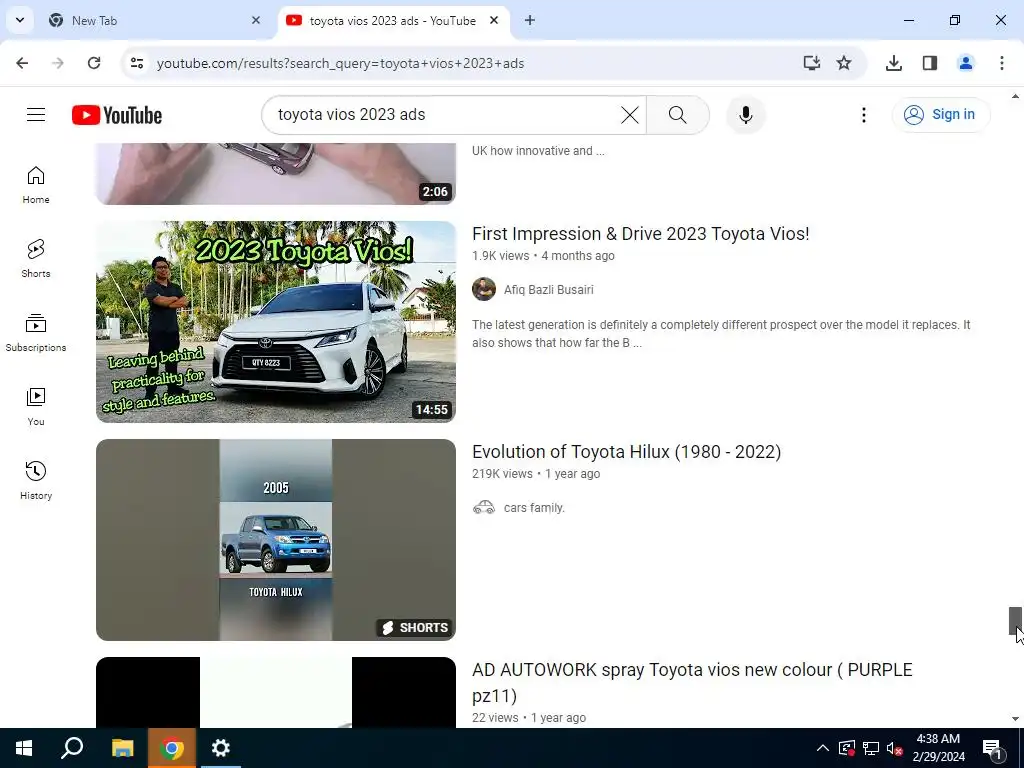Open the You section in the sidebar

pyautogui.click(x=36, y=406)
